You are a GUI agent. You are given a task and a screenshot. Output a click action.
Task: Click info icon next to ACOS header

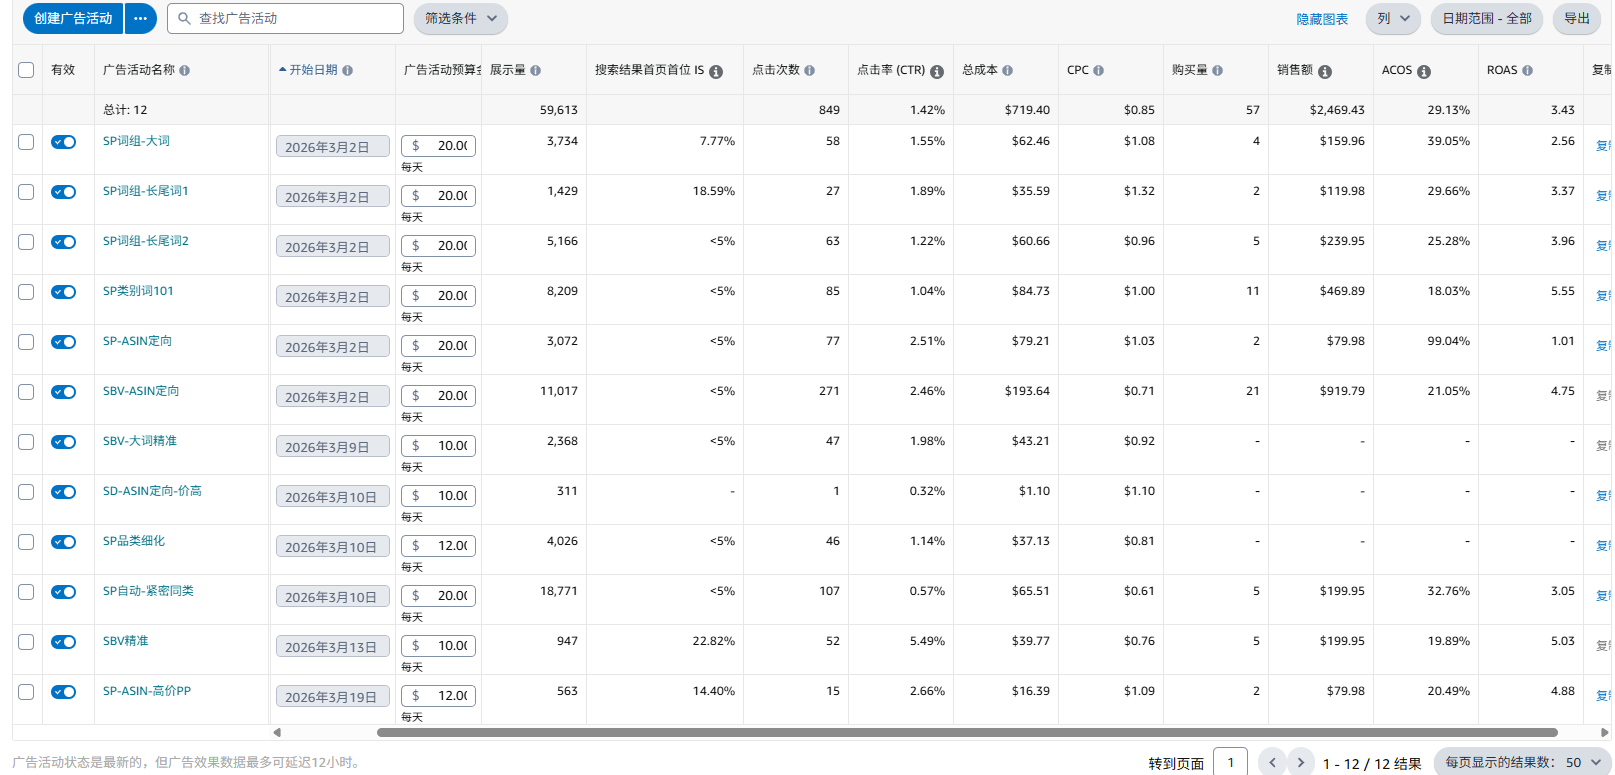(1424, 71)
